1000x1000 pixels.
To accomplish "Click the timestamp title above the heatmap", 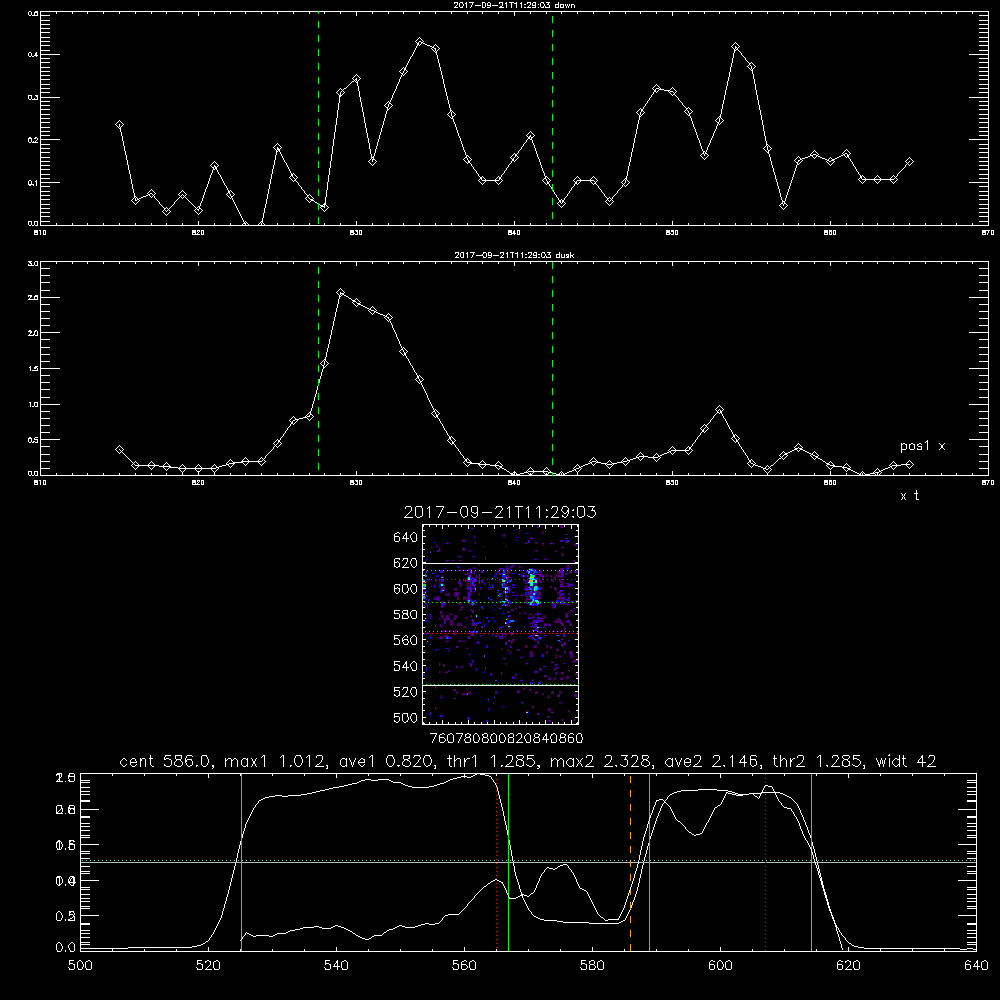I will coord(500,512).
